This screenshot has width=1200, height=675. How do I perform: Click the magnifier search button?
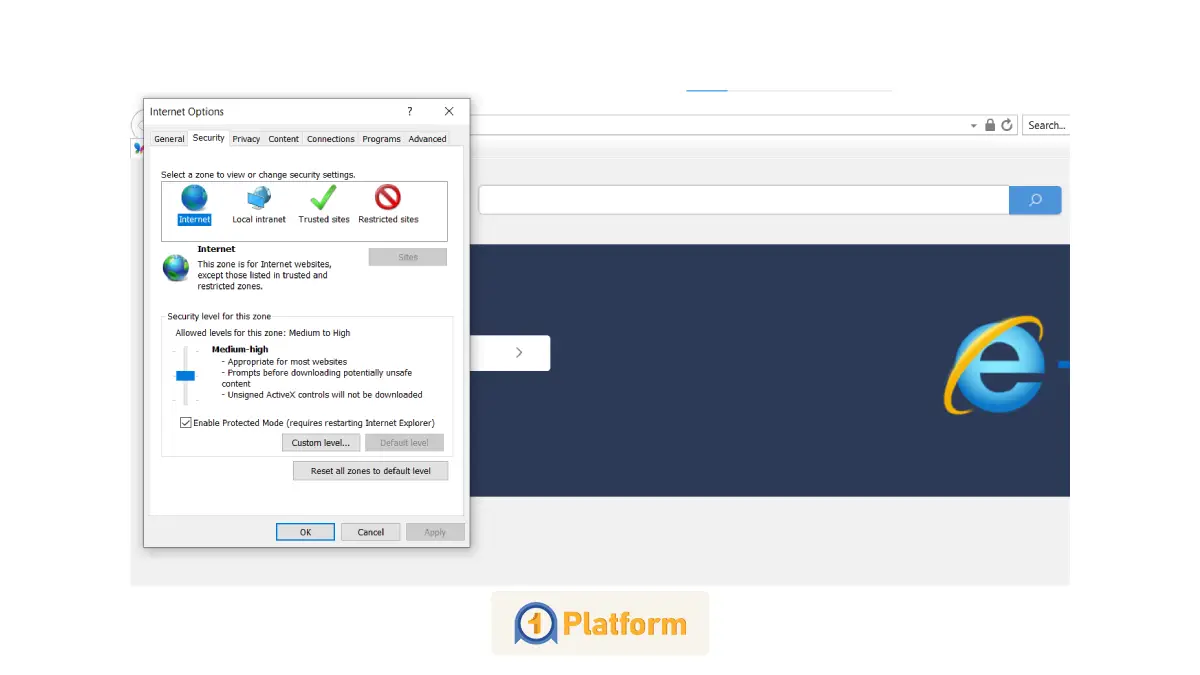1035,200
